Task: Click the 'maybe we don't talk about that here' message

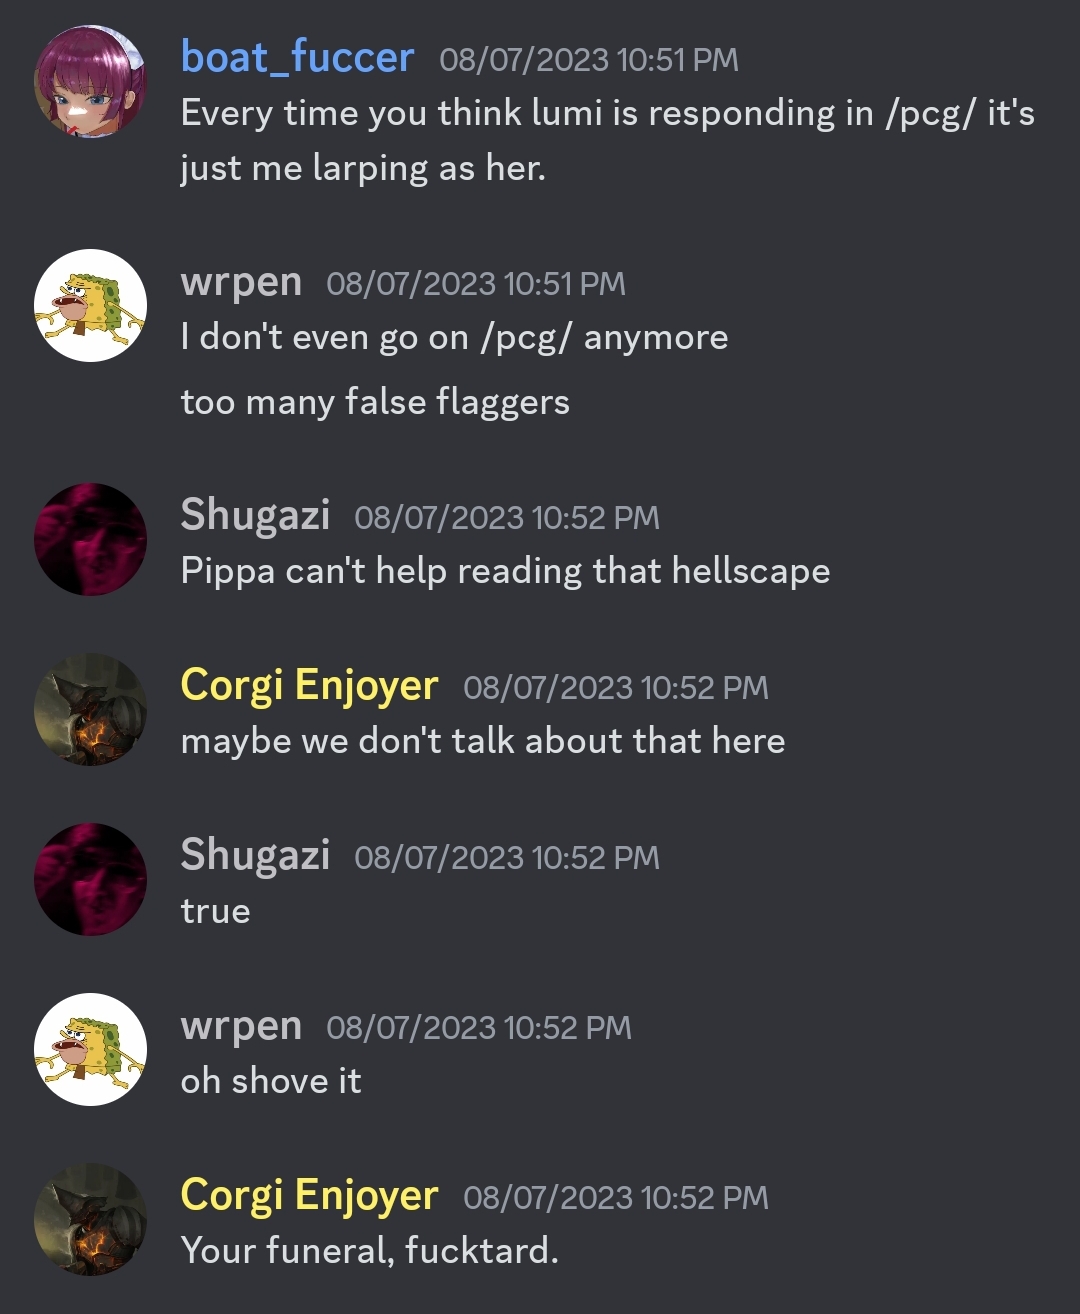Action: 483,741
